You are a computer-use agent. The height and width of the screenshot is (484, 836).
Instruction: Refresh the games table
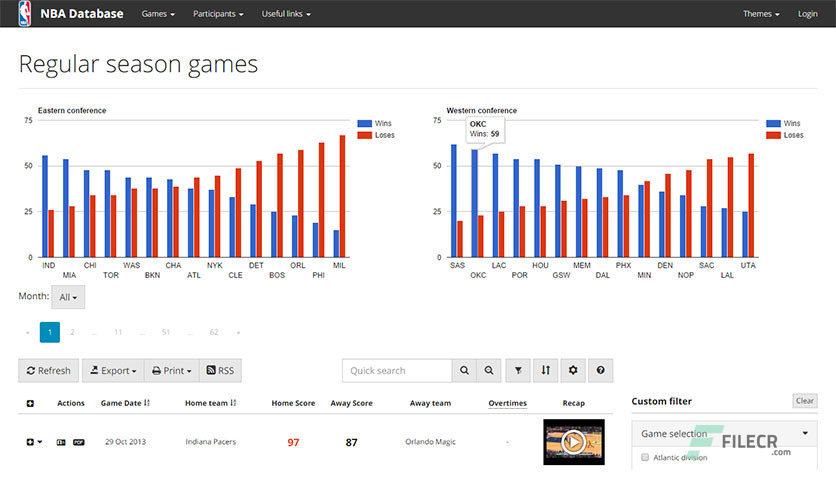tap(49, 370)
